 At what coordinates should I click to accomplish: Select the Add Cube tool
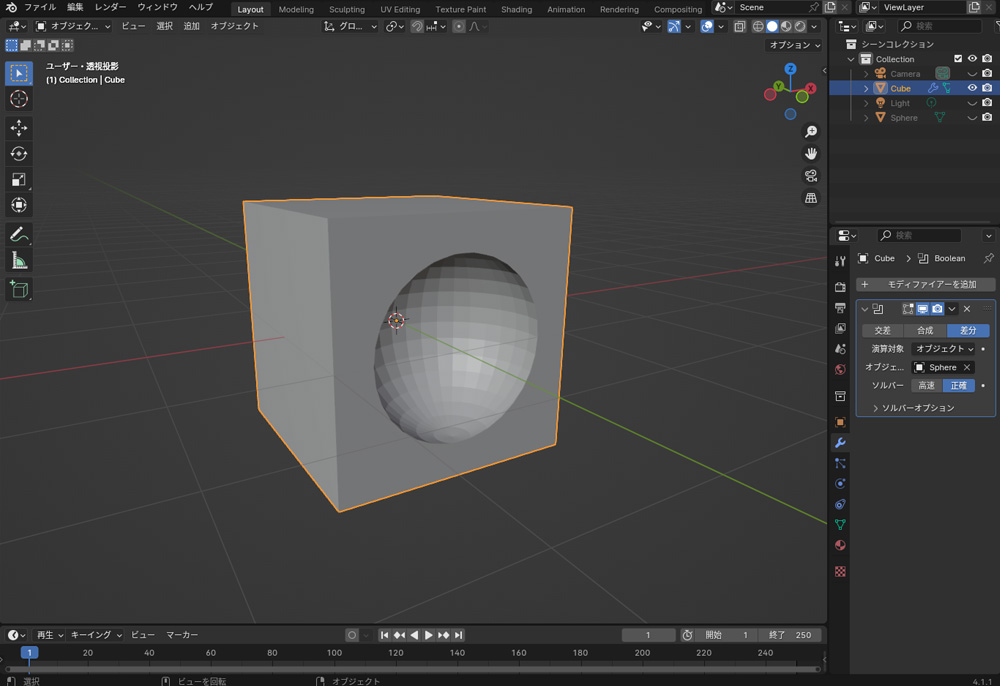[18, 289]
